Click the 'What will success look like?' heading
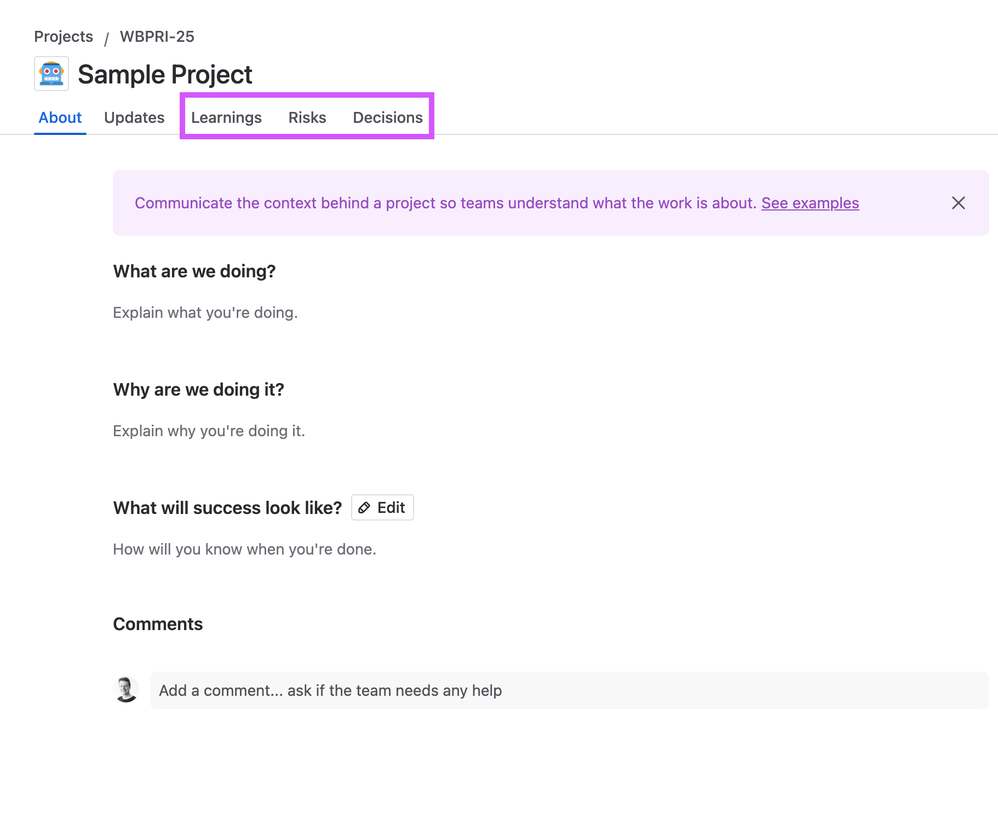Viewport: 998px width, 822px height. (227, 508)
